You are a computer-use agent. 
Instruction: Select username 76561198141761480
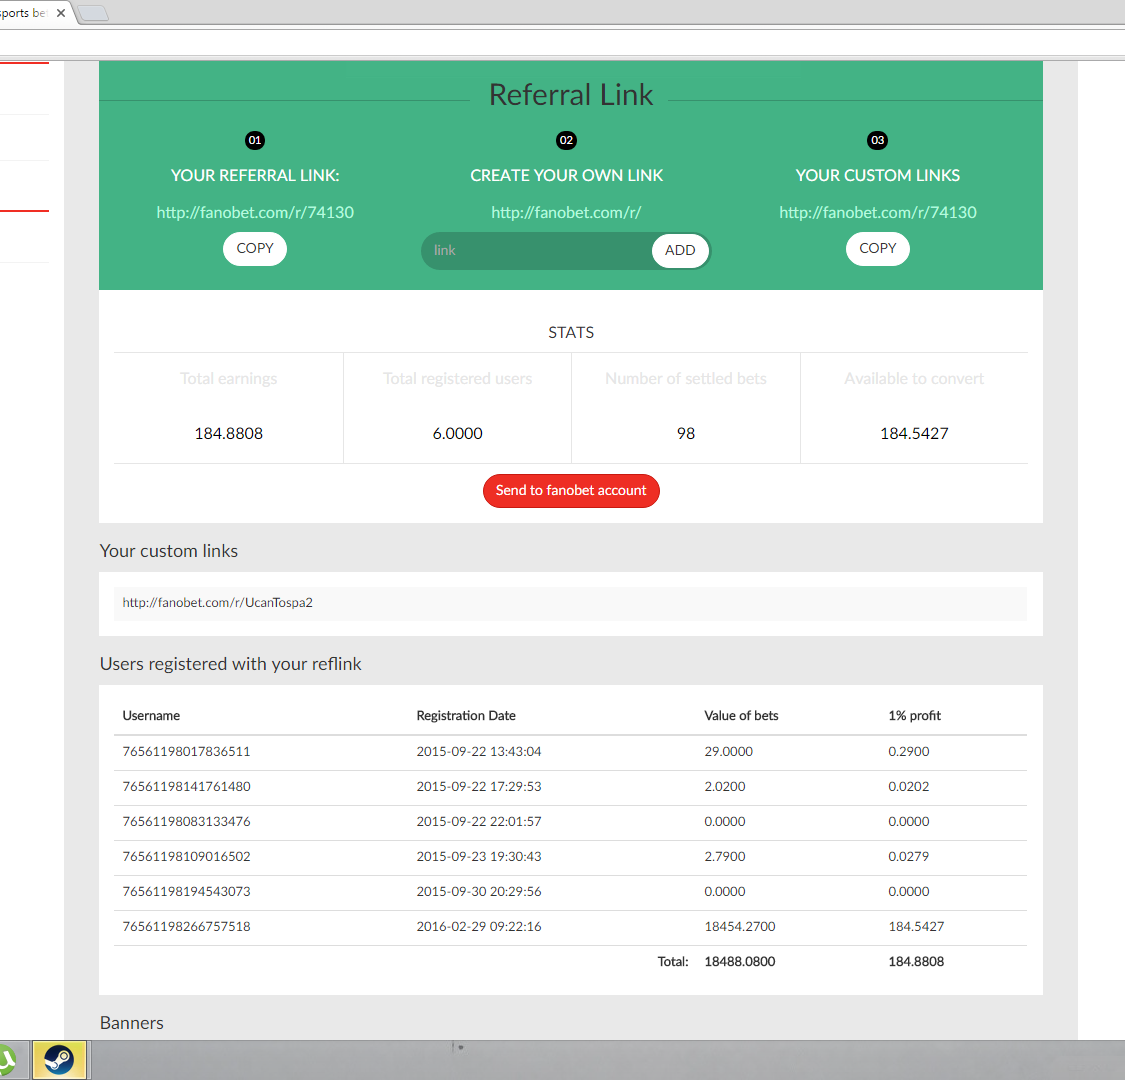pos(187,786)
